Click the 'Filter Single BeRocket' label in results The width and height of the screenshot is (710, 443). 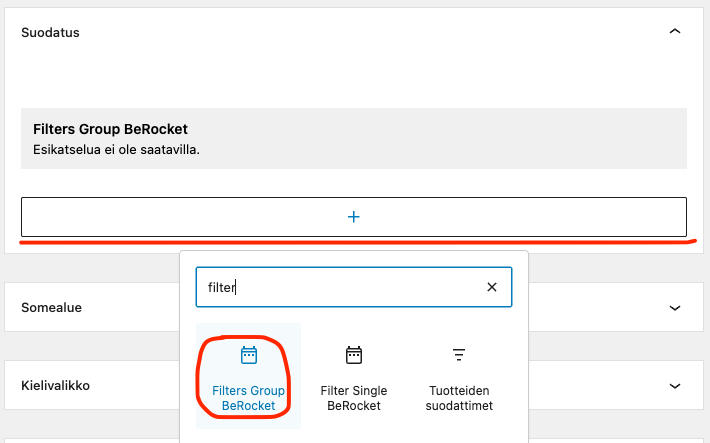pos(354,398)
